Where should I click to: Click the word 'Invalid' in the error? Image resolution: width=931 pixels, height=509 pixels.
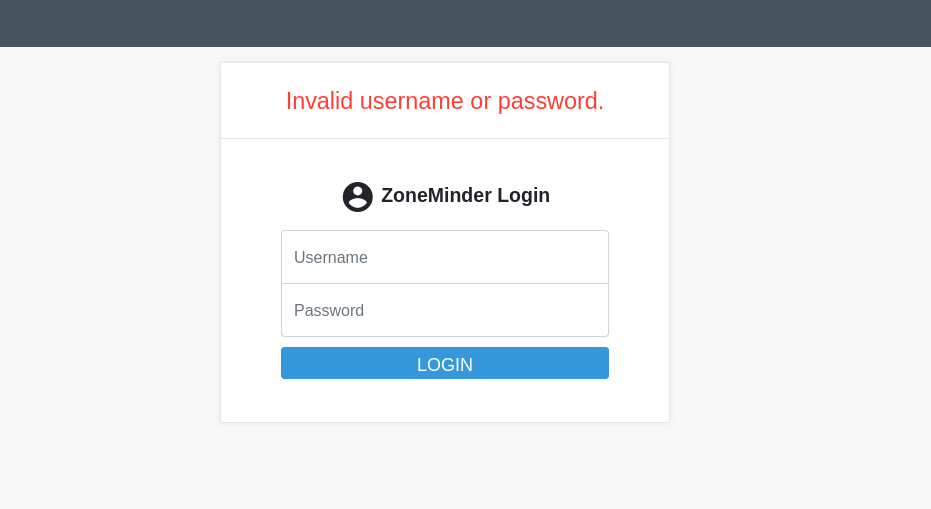click(x=319, y=101)
